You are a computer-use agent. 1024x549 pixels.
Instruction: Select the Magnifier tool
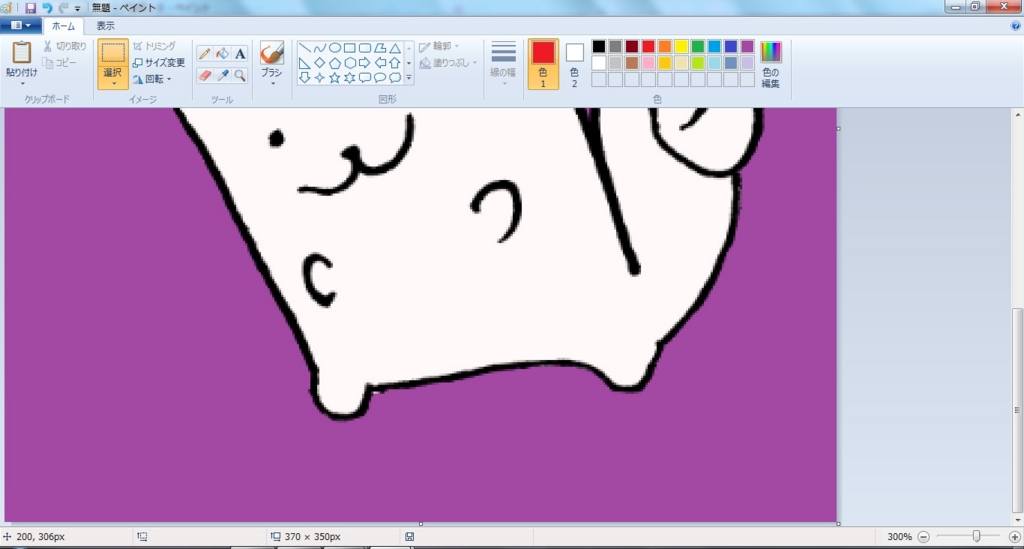coord(240,75)
